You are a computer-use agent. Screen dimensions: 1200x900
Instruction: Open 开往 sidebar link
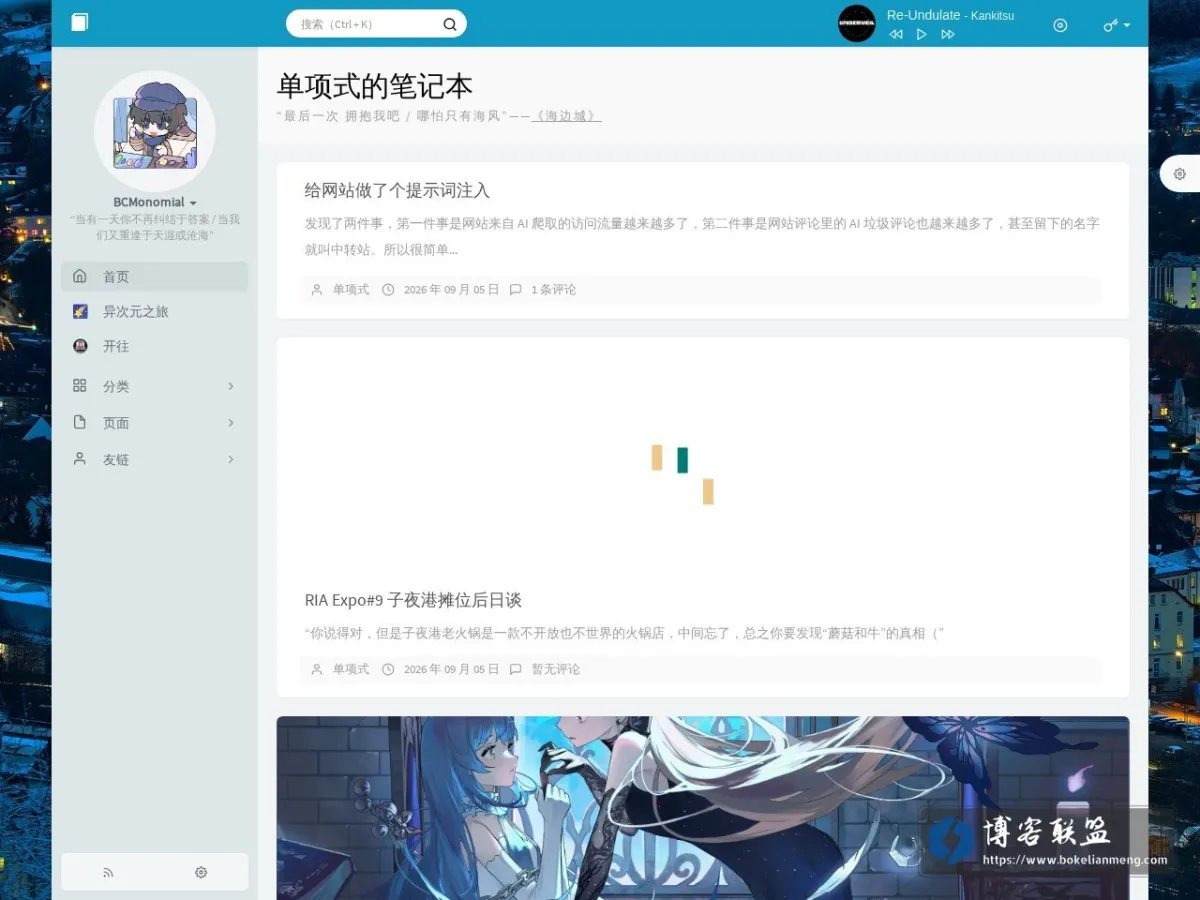click(x=155, y=346)
